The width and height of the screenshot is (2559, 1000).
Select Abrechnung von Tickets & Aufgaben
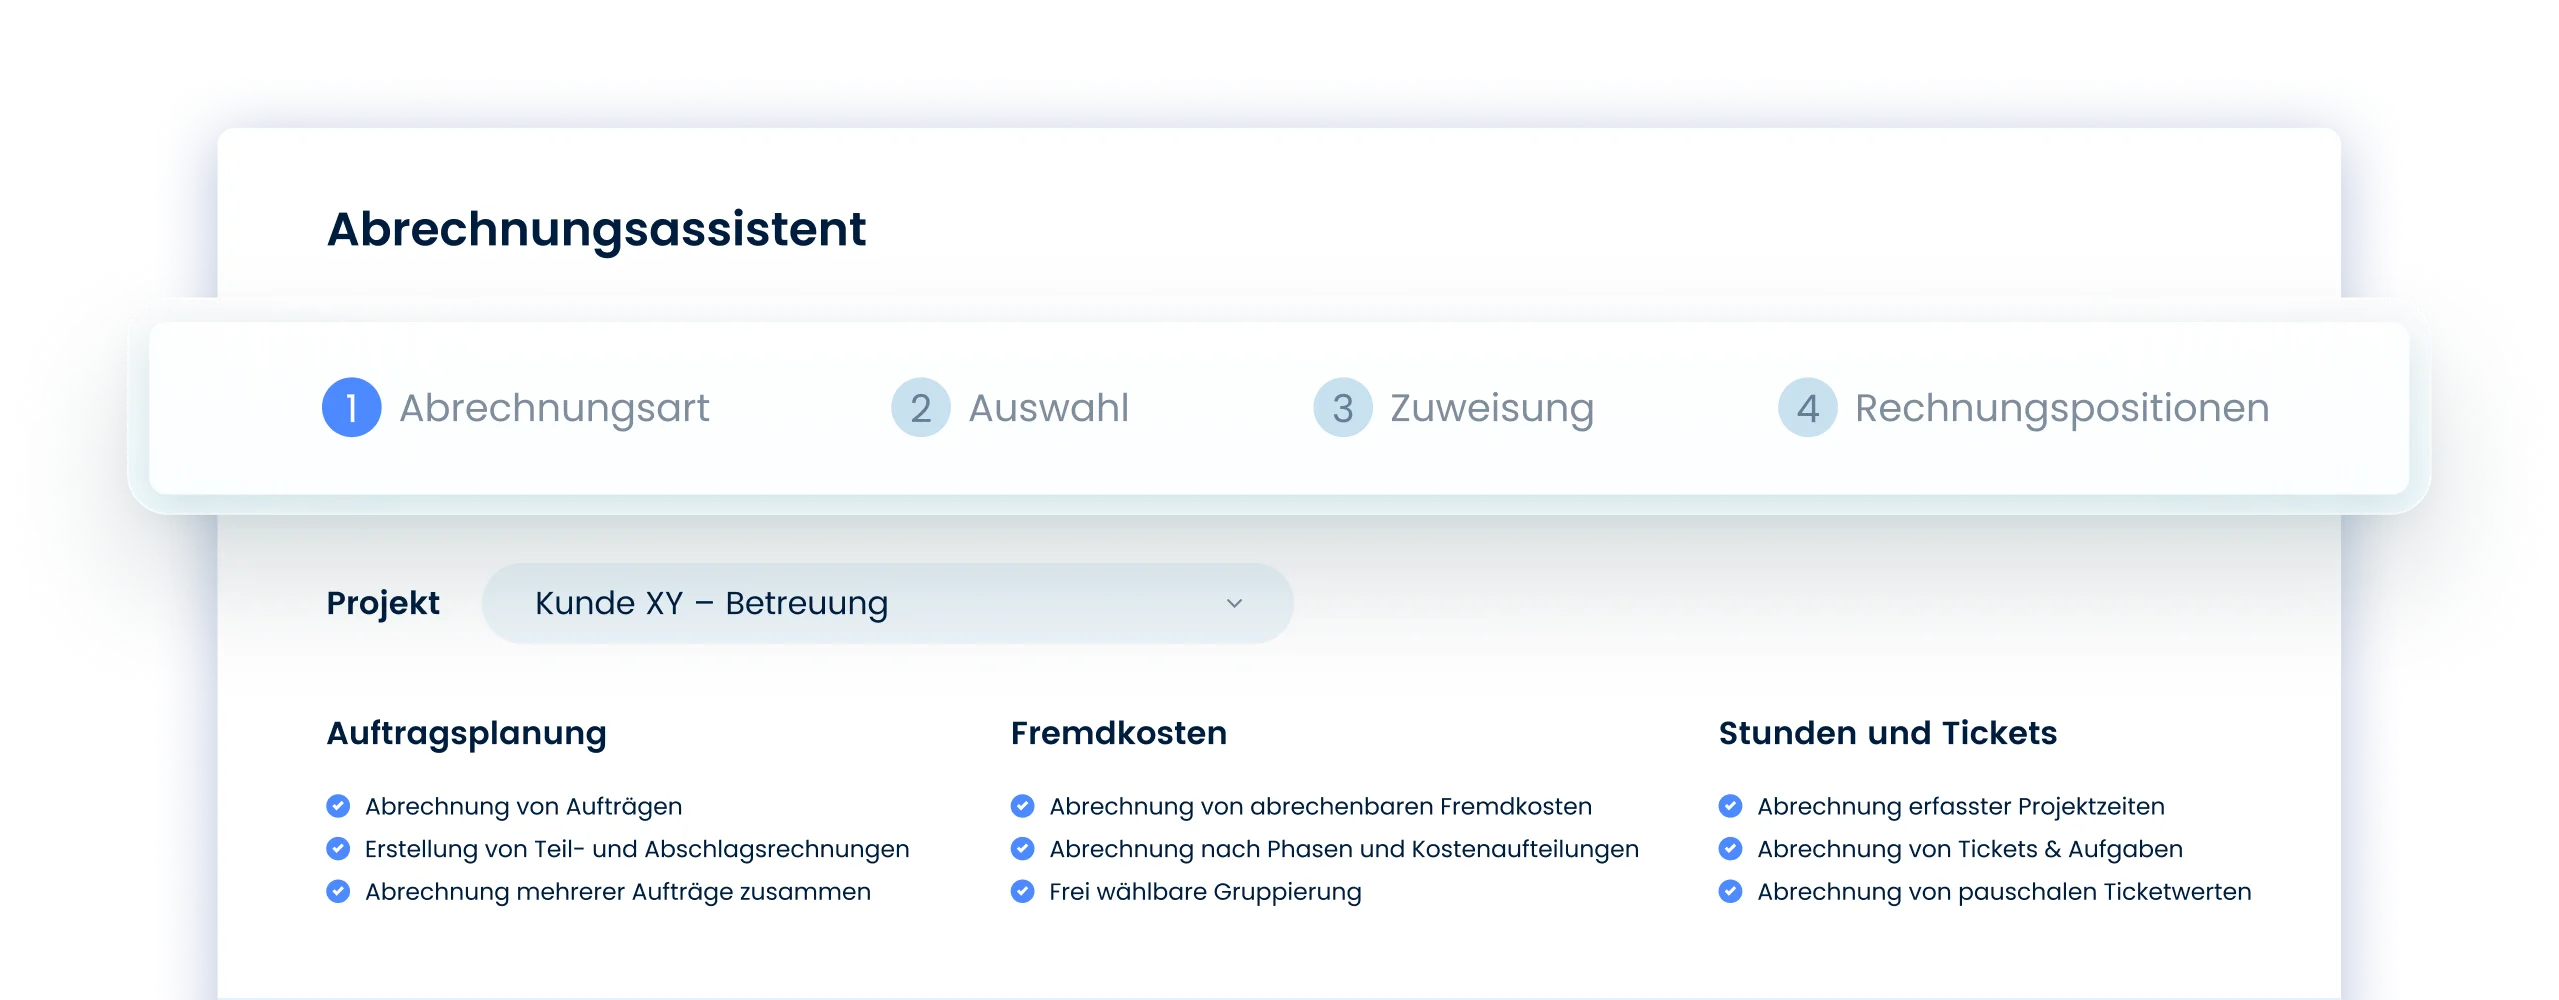point(1969,849)
